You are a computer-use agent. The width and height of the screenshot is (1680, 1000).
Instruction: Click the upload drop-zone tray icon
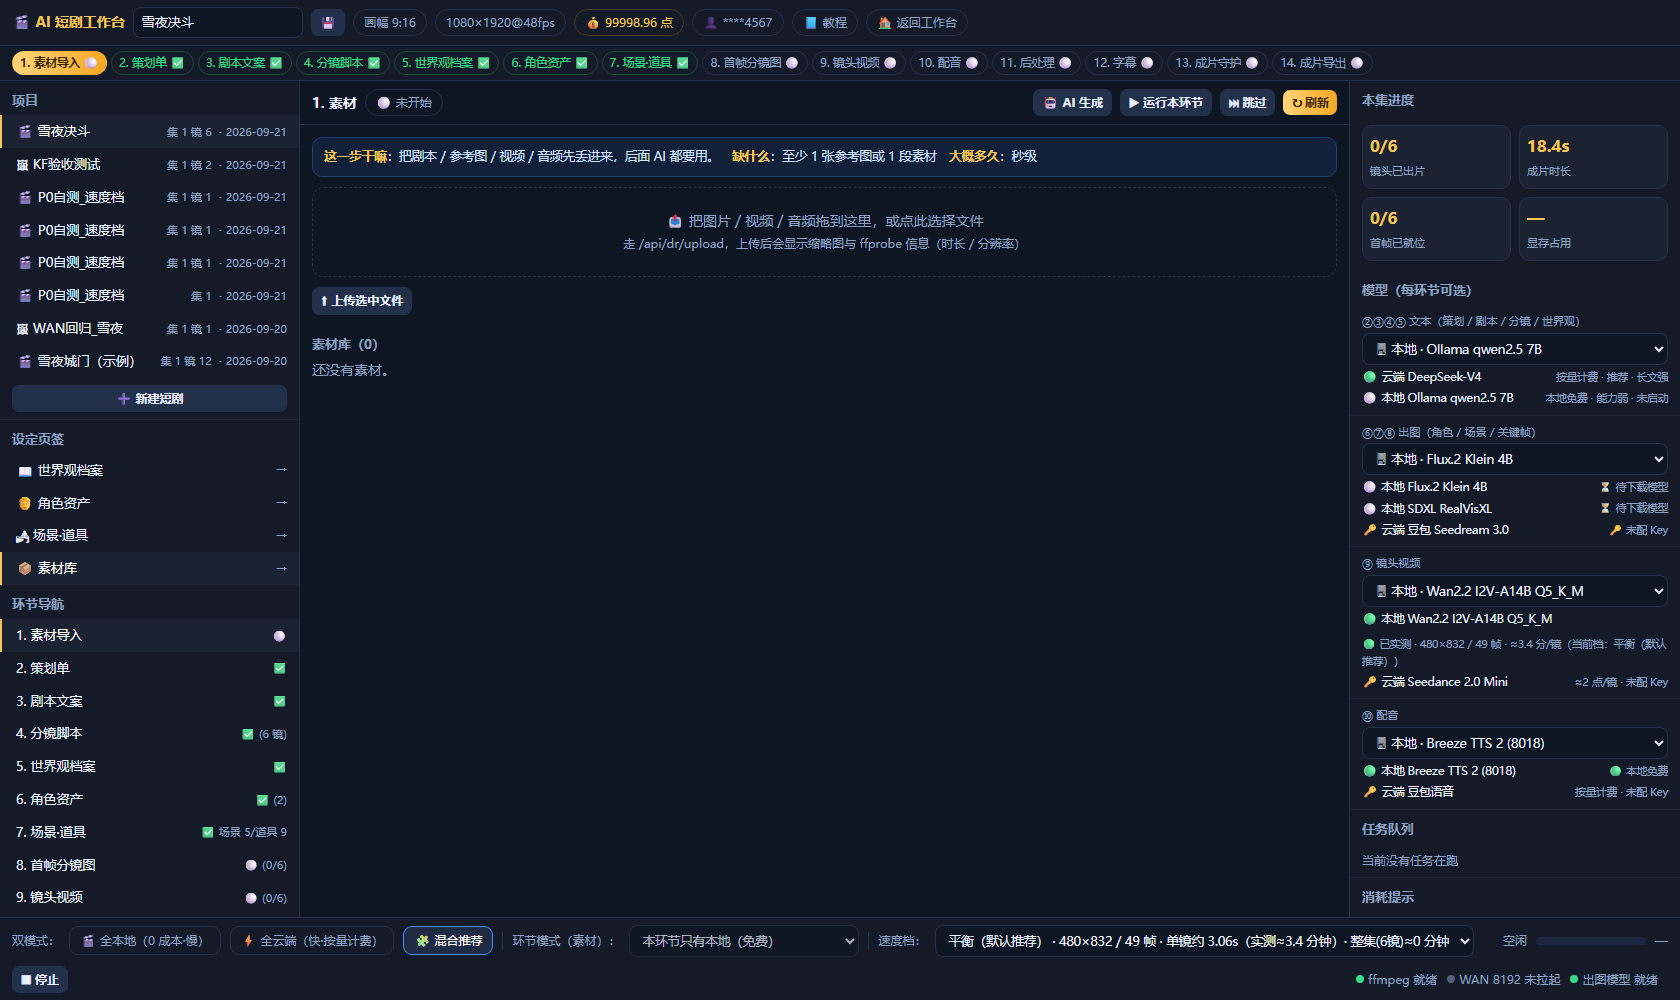(x=675, y=221)
